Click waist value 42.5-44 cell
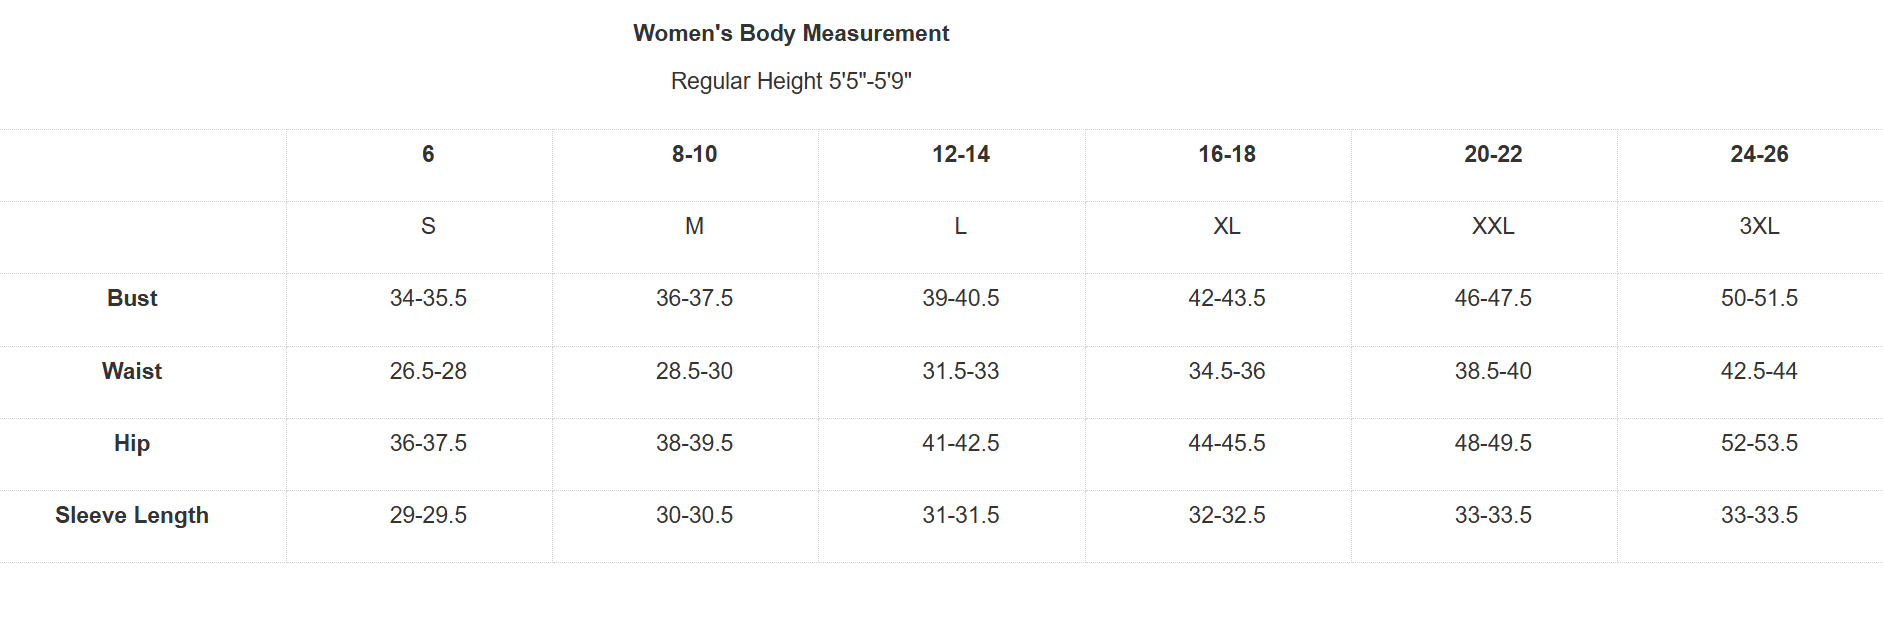1884x636 pixels. point(1759,371)
